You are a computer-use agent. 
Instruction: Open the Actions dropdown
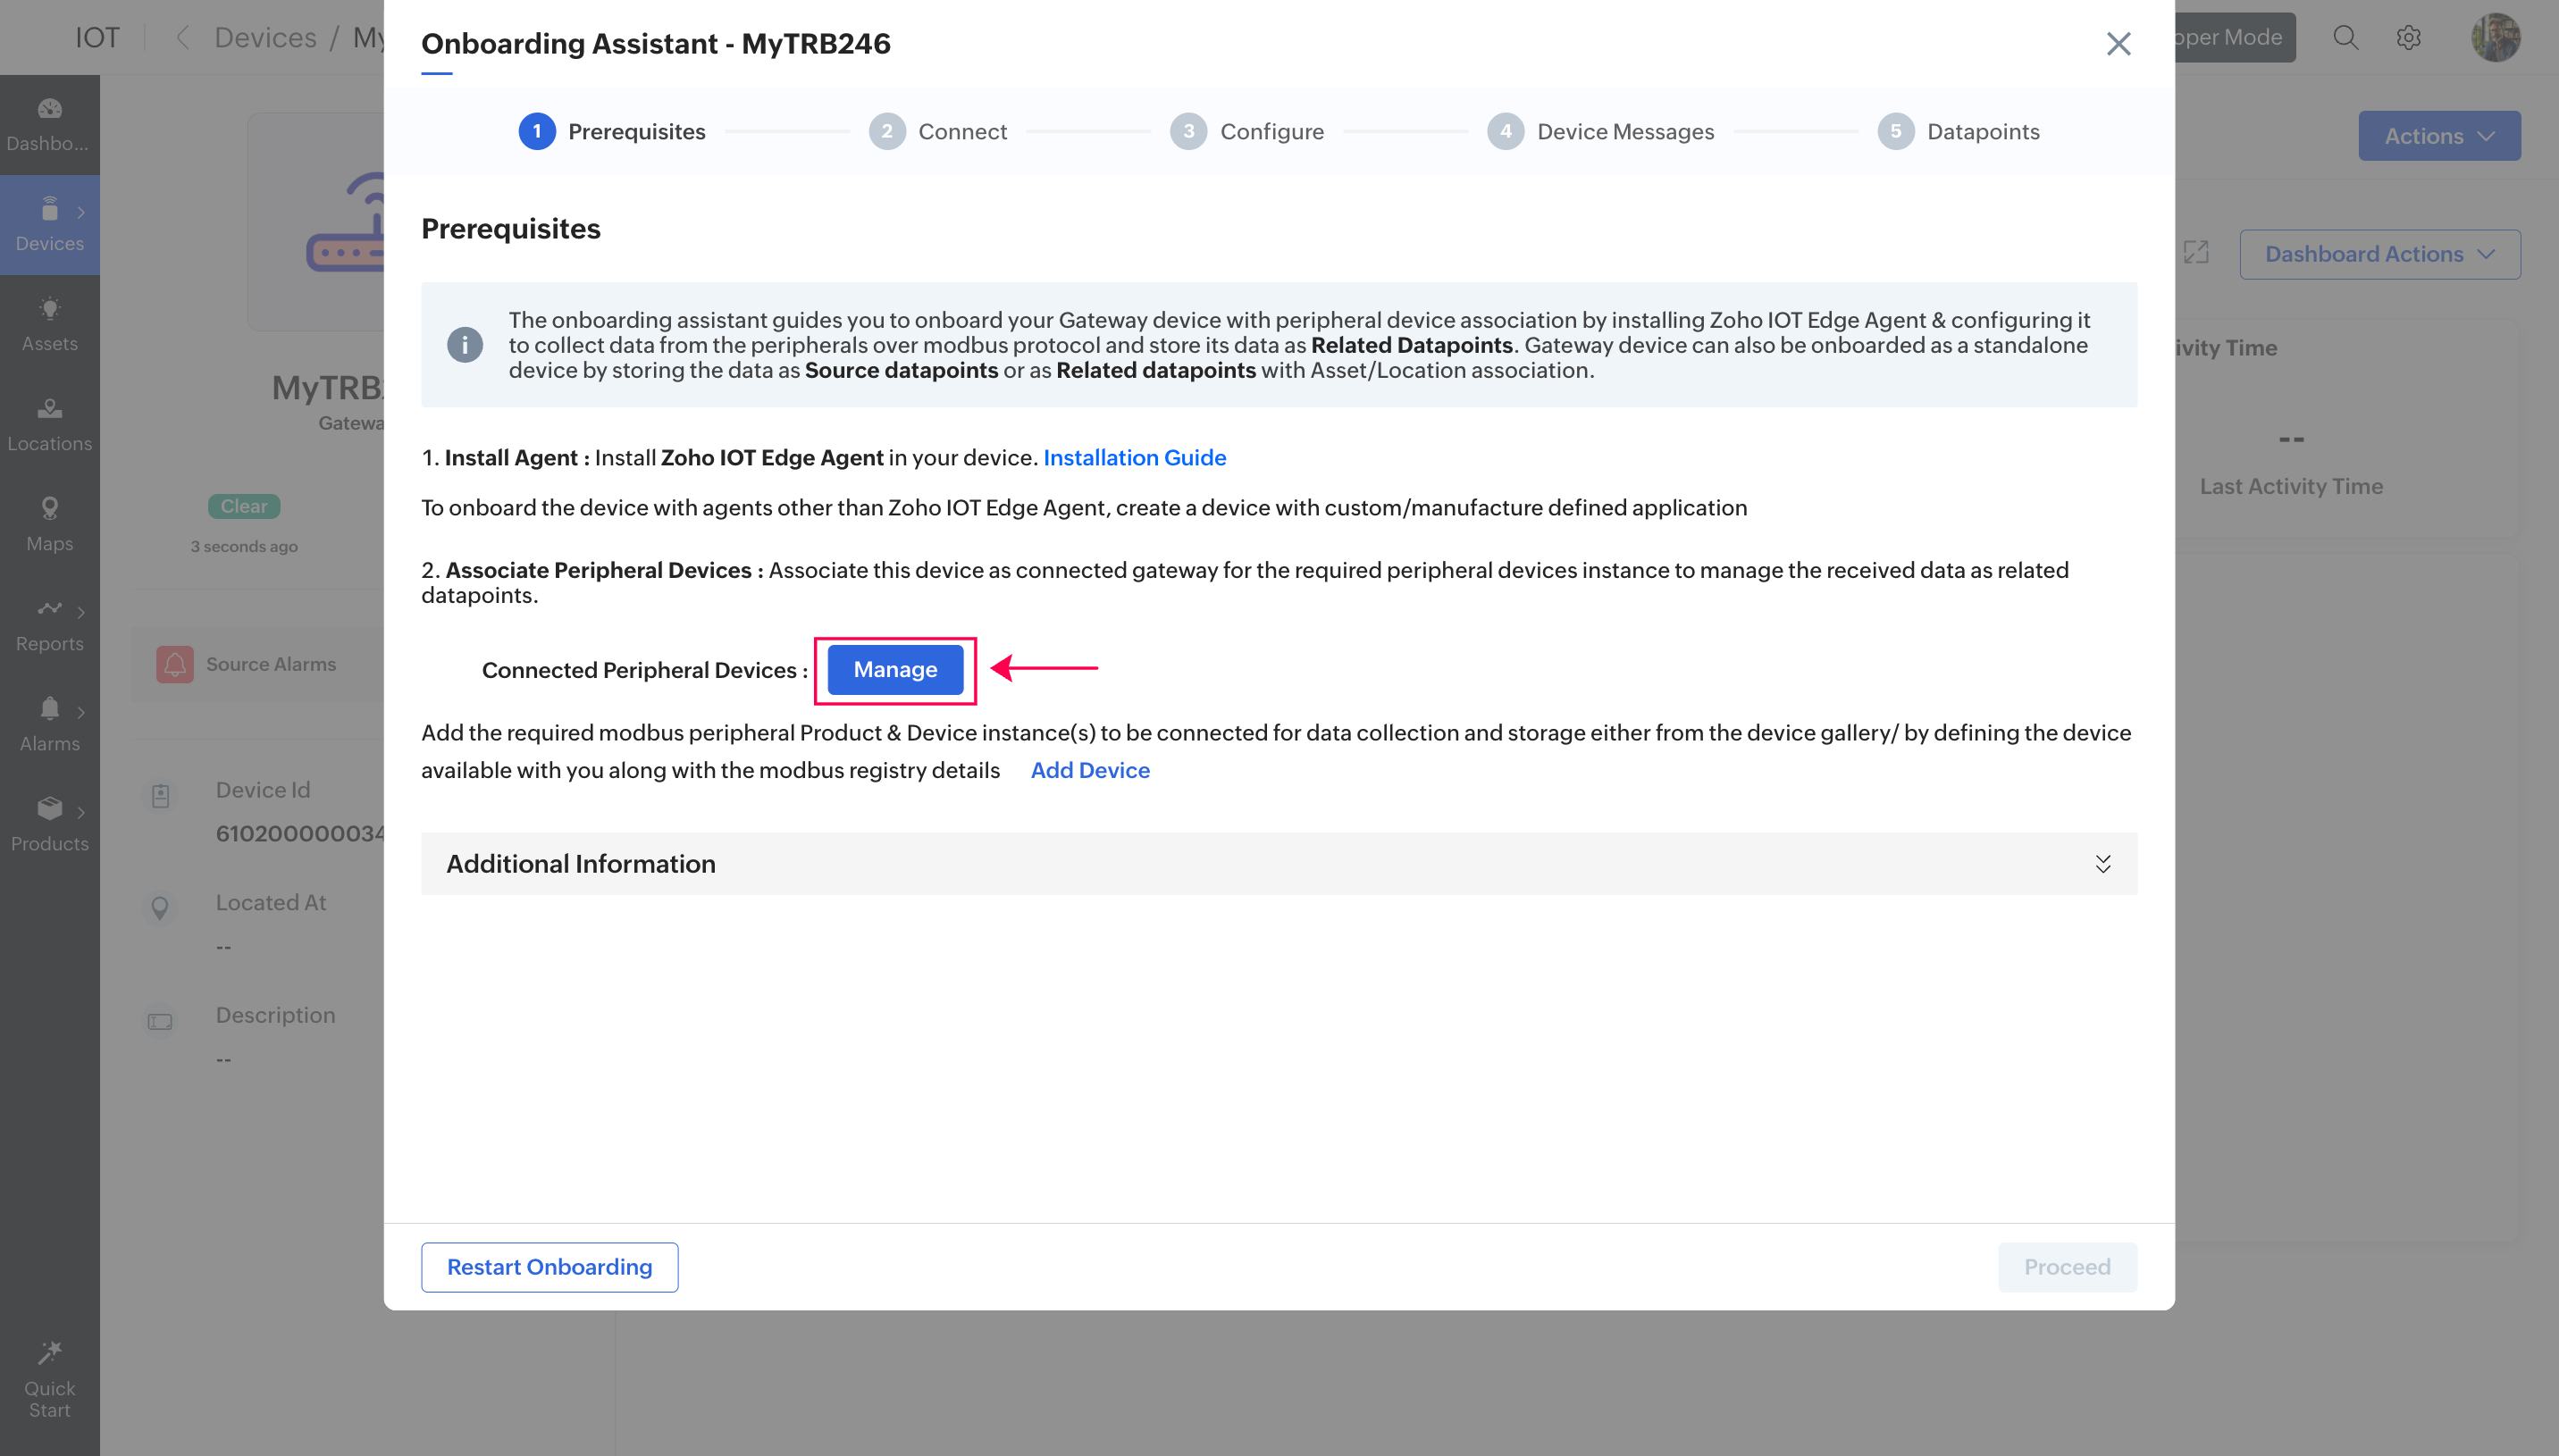[2438, 136]
